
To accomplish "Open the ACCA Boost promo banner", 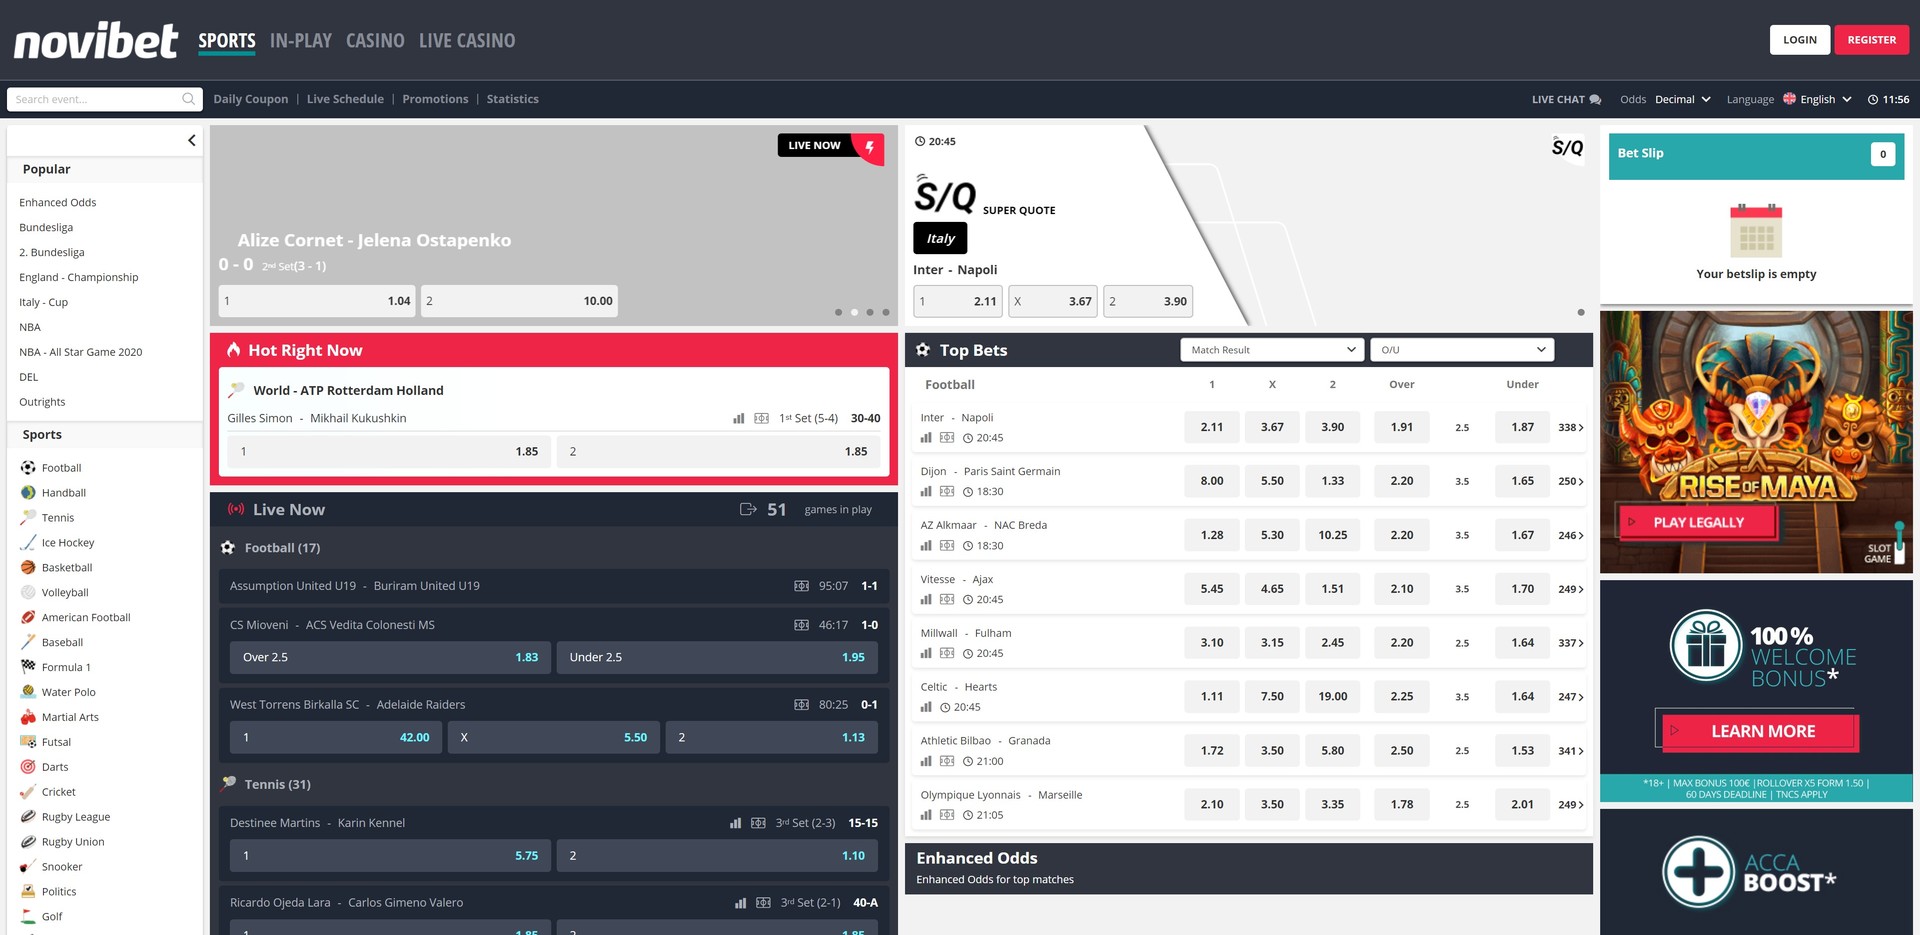I will click(x=1756, y=872).
